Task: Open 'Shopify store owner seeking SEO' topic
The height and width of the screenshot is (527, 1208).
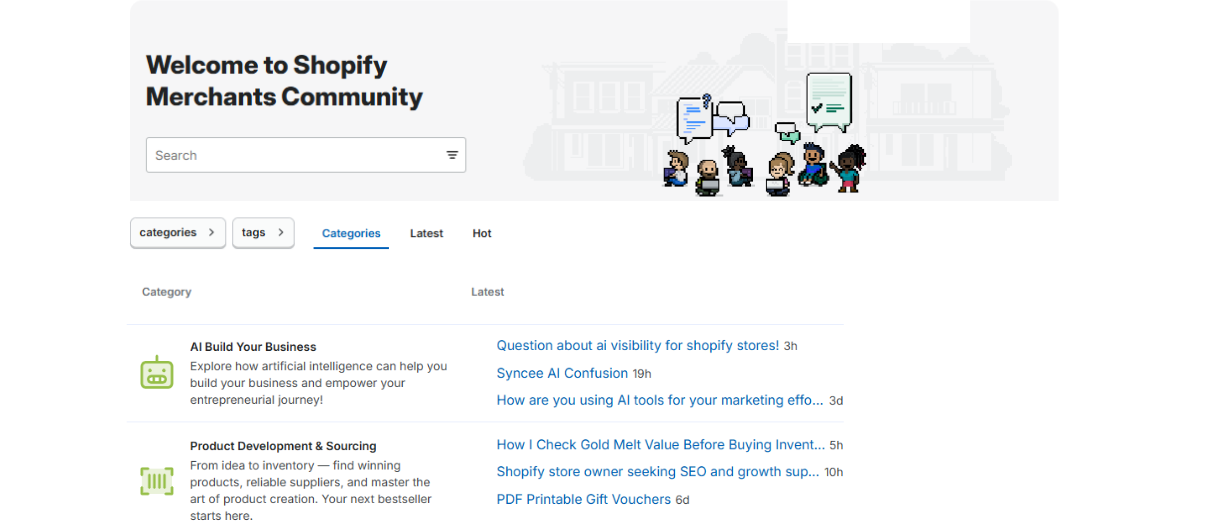Action: click(x=657, y=472)
